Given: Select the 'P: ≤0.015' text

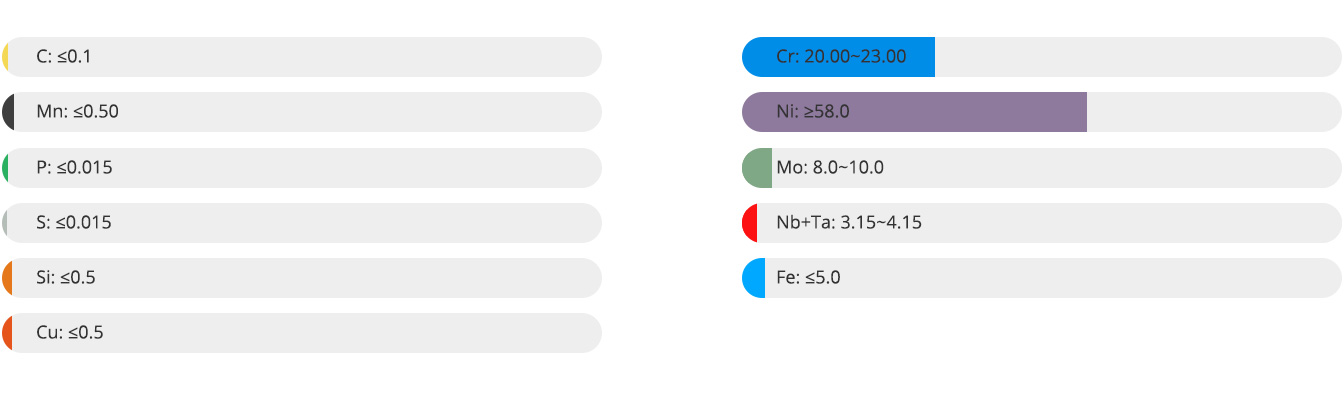Looking at the screenshot, I should [x=74, y=168].
